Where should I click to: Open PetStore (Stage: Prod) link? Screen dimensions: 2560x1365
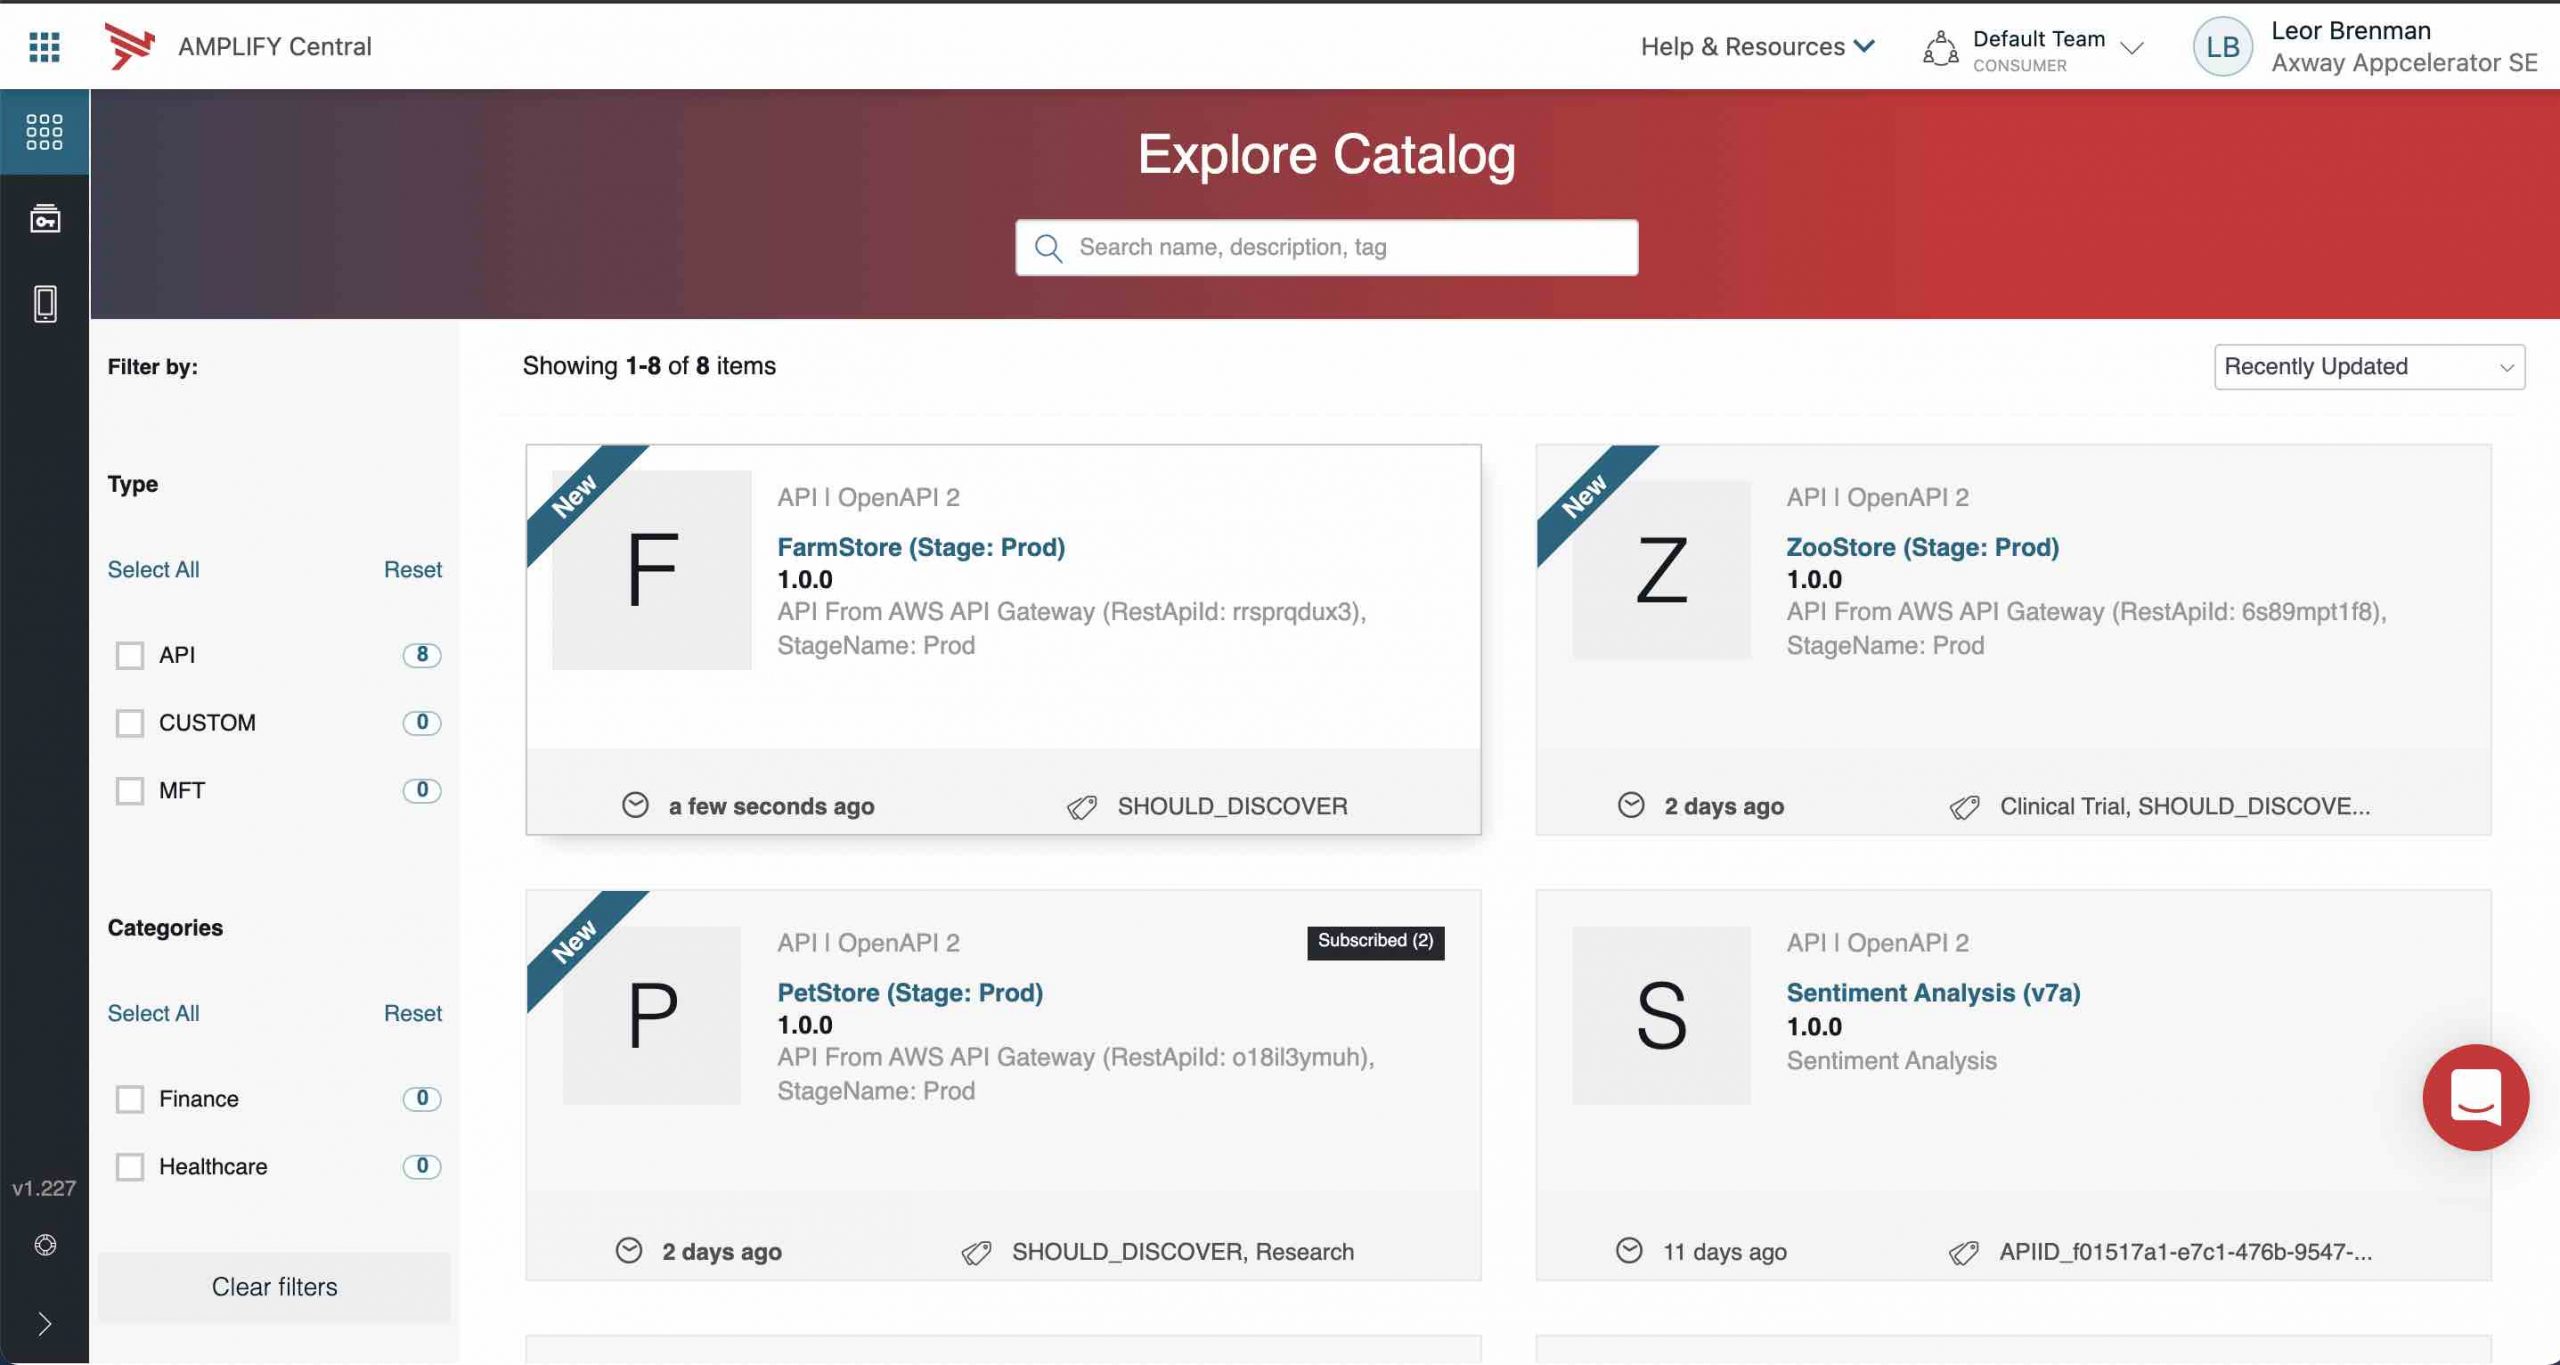[910, 992]
